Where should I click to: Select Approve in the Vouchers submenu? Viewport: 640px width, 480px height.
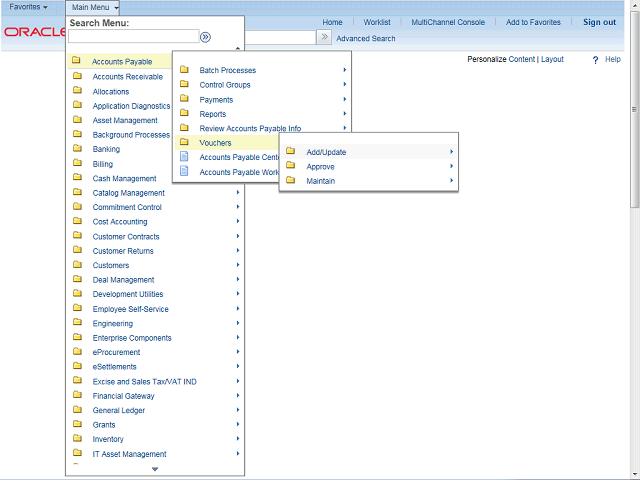(x=320, y=166)
